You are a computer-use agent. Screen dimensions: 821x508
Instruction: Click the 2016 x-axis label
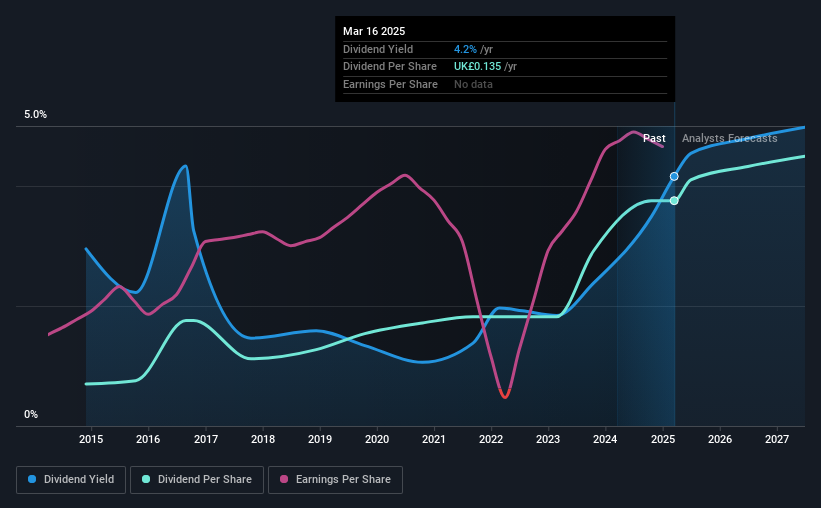click(x=148, y=439)
